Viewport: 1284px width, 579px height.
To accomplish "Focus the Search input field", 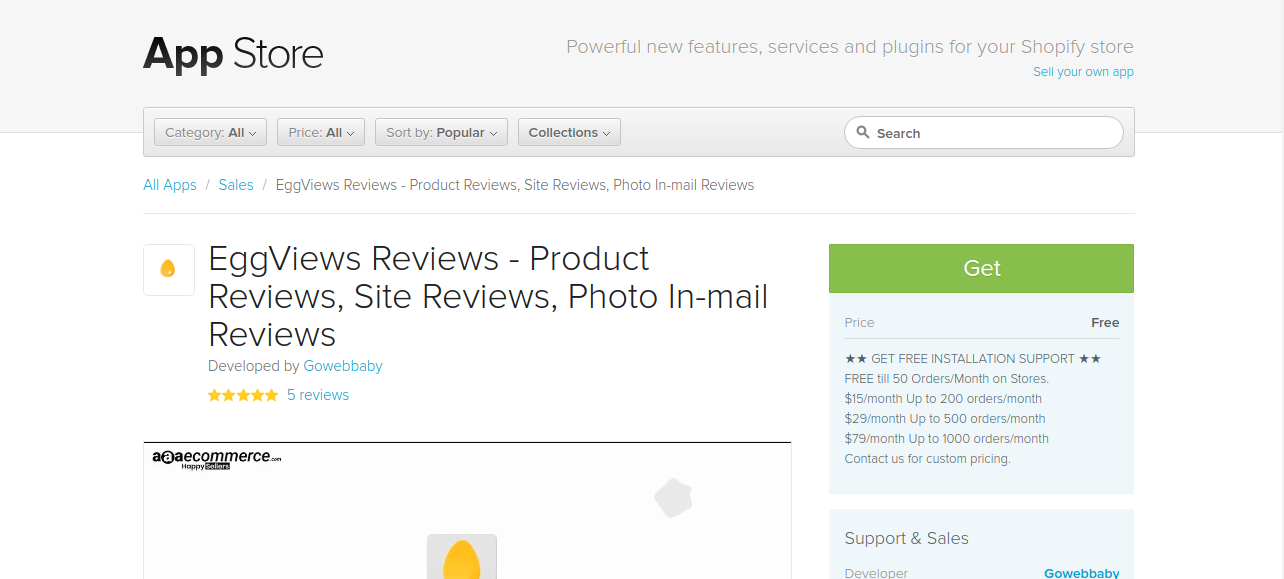I will (x=984, y=133).
